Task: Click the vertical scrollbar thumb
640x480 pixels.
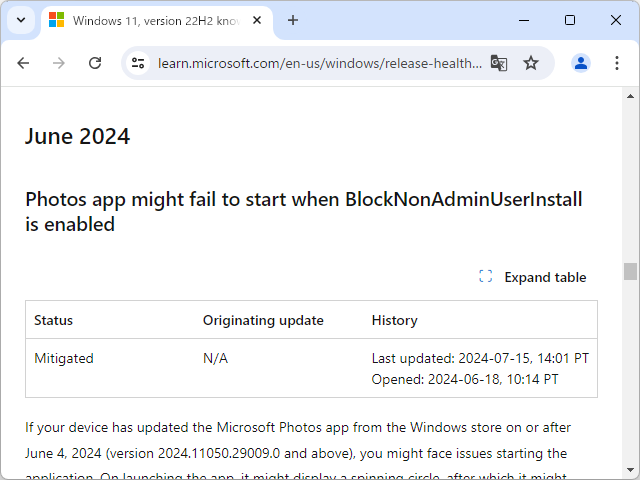Action: coord(630,272)
